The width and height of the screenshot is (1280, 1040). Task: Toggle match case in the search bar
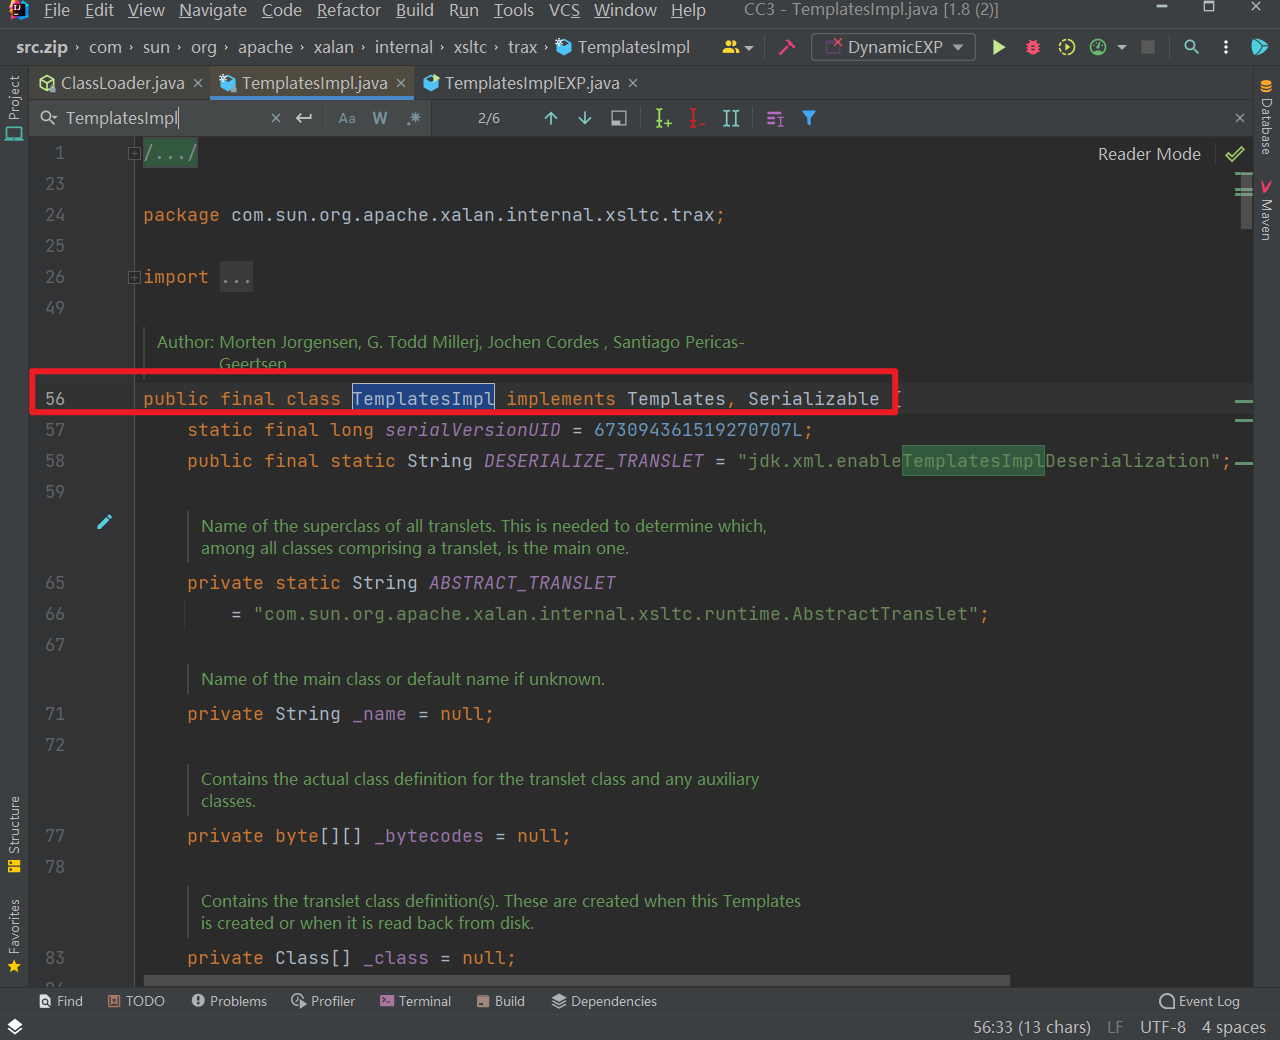pos(346,117)
